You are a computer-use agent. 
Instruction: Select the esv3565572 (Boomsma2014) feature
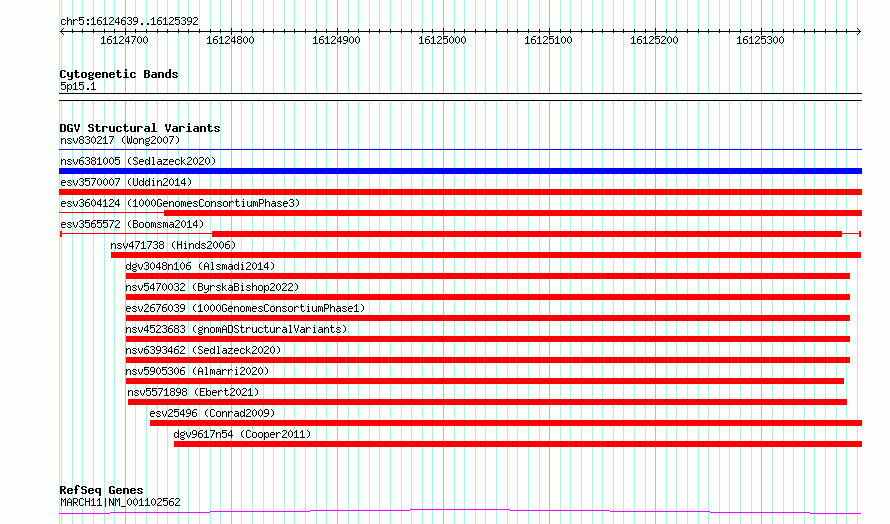tap(132, 224)
